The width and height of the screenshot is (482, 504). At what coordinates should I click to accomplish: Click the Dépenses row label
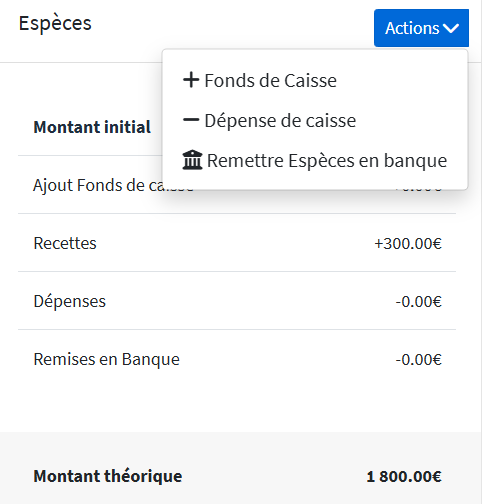click(70, 301)
